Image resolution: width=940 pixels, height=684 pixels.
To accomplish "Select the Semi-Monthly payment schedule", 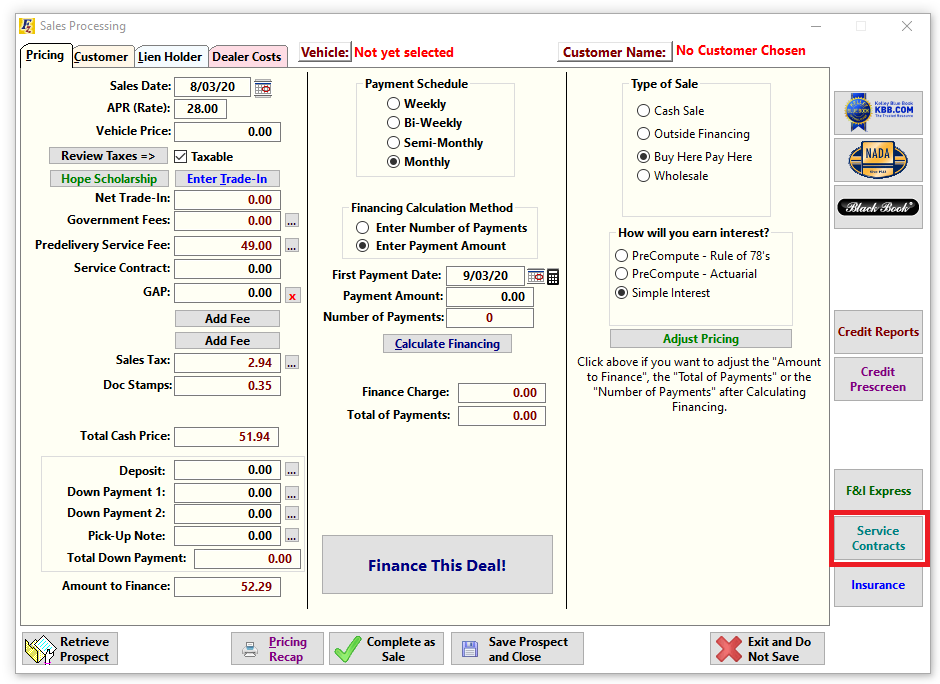I will pyautogui.click(x=393, y=143).
